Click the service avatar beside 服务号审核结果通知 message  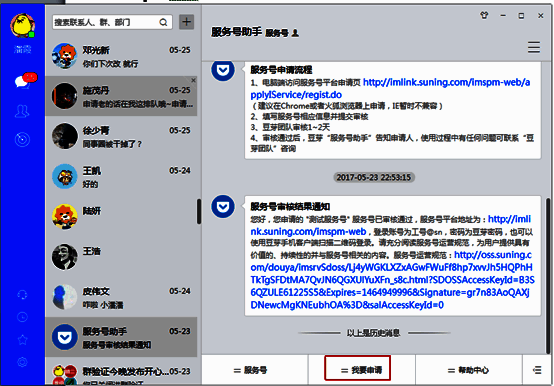click(223, 207)
